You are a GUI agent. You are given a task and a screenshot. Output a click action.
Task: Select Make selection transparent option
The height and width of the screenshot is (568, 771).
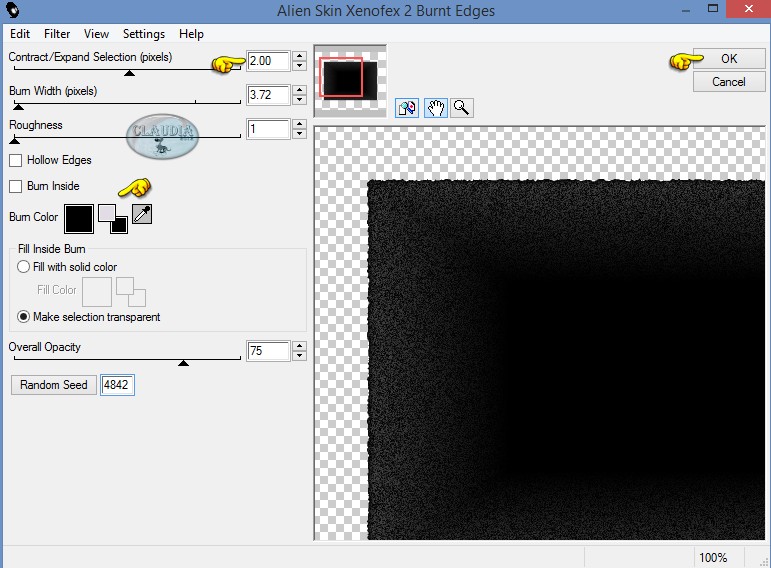[23, 317]
